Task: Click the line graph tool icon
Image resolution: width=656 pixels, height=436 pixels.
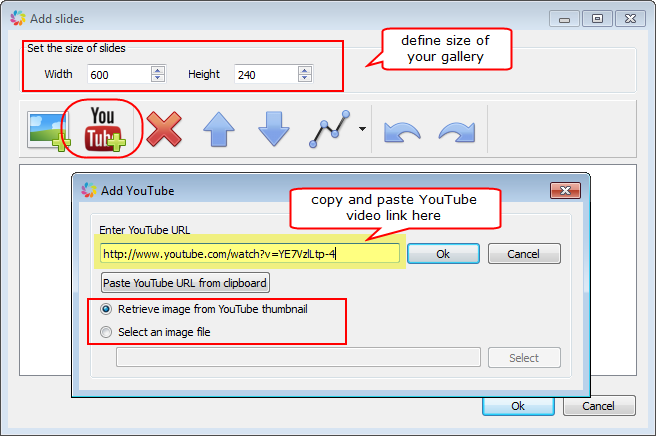Action: pyautogui.click(x=329, y=129)
